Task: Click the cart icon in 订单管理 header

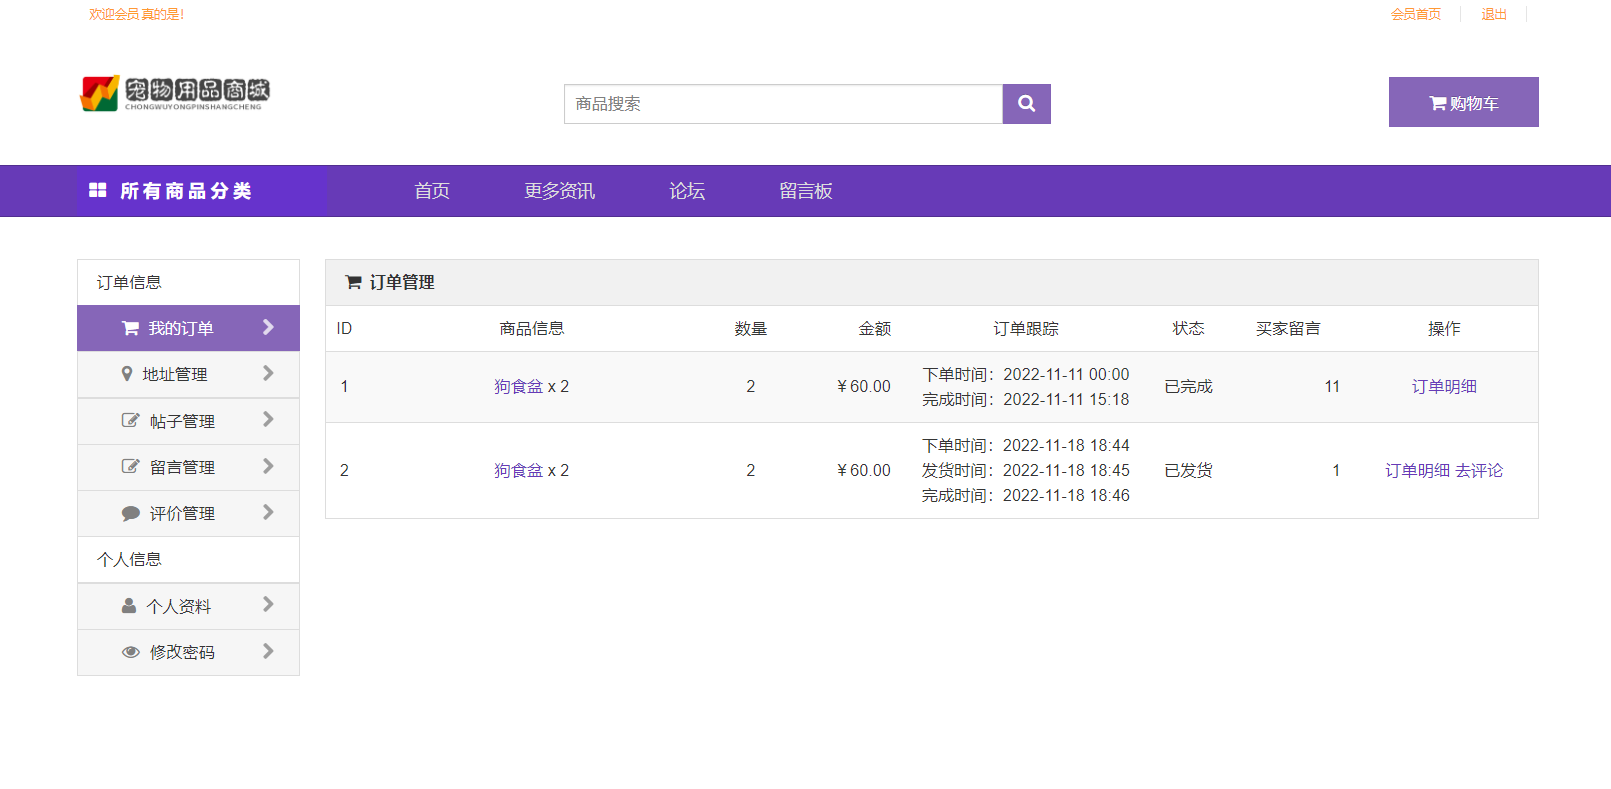Action: coord(353,282)
